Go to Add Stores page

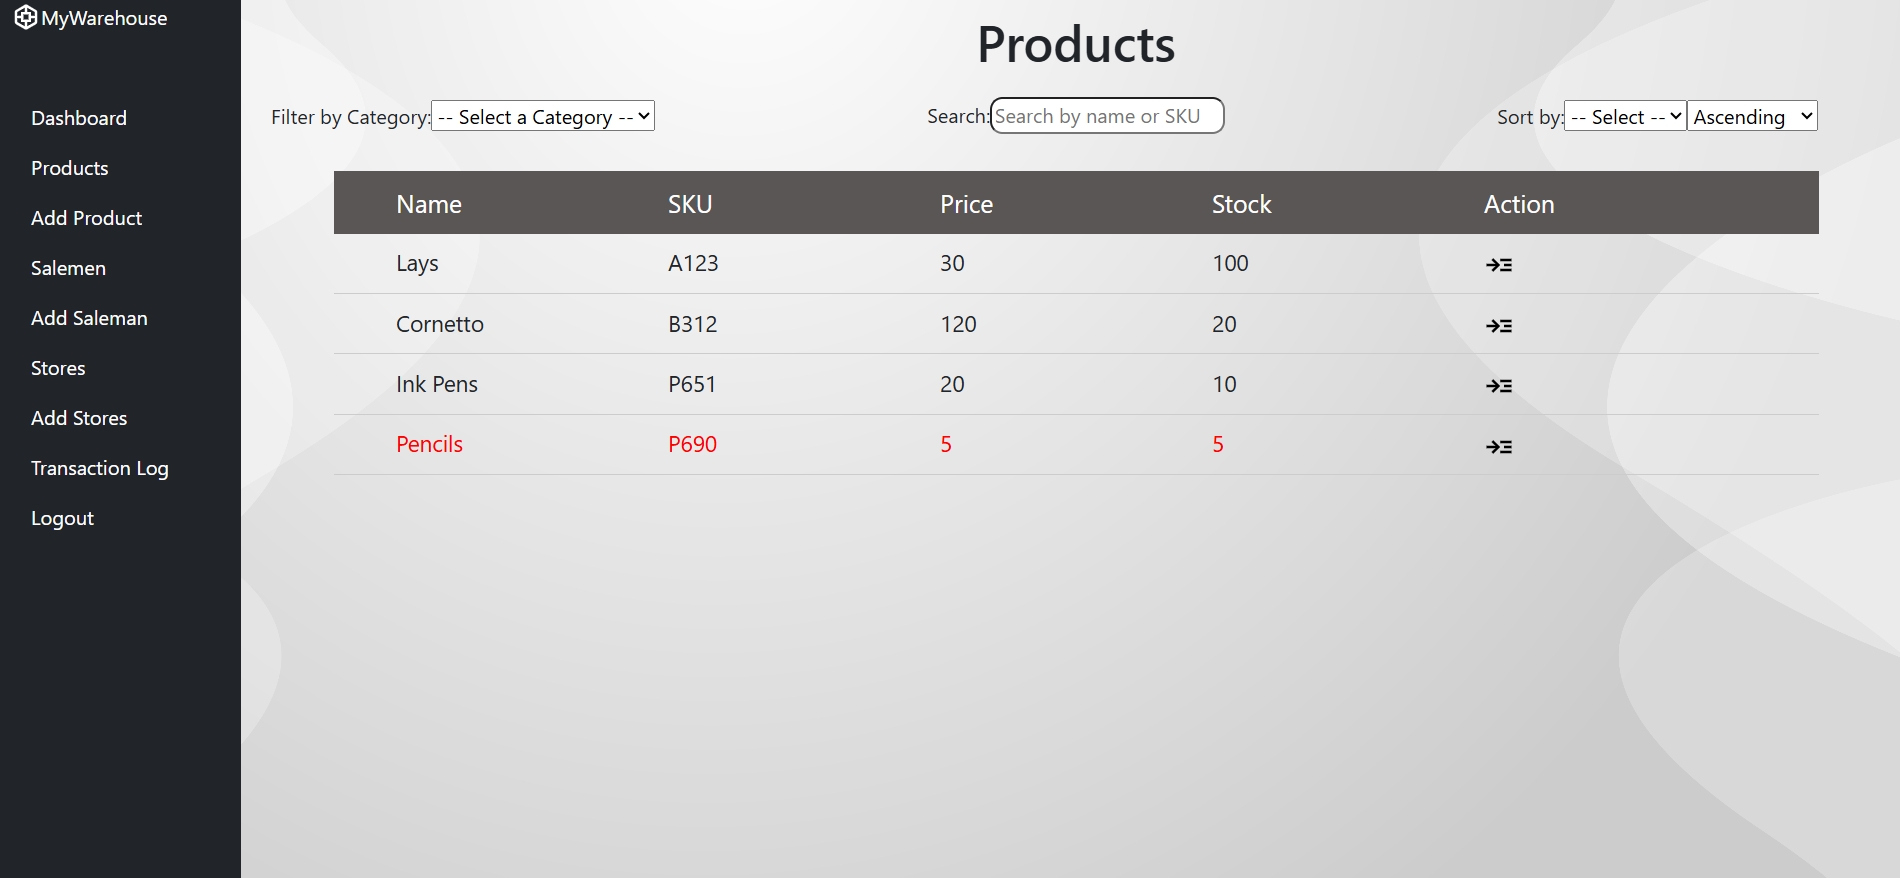tap(79, 418)
